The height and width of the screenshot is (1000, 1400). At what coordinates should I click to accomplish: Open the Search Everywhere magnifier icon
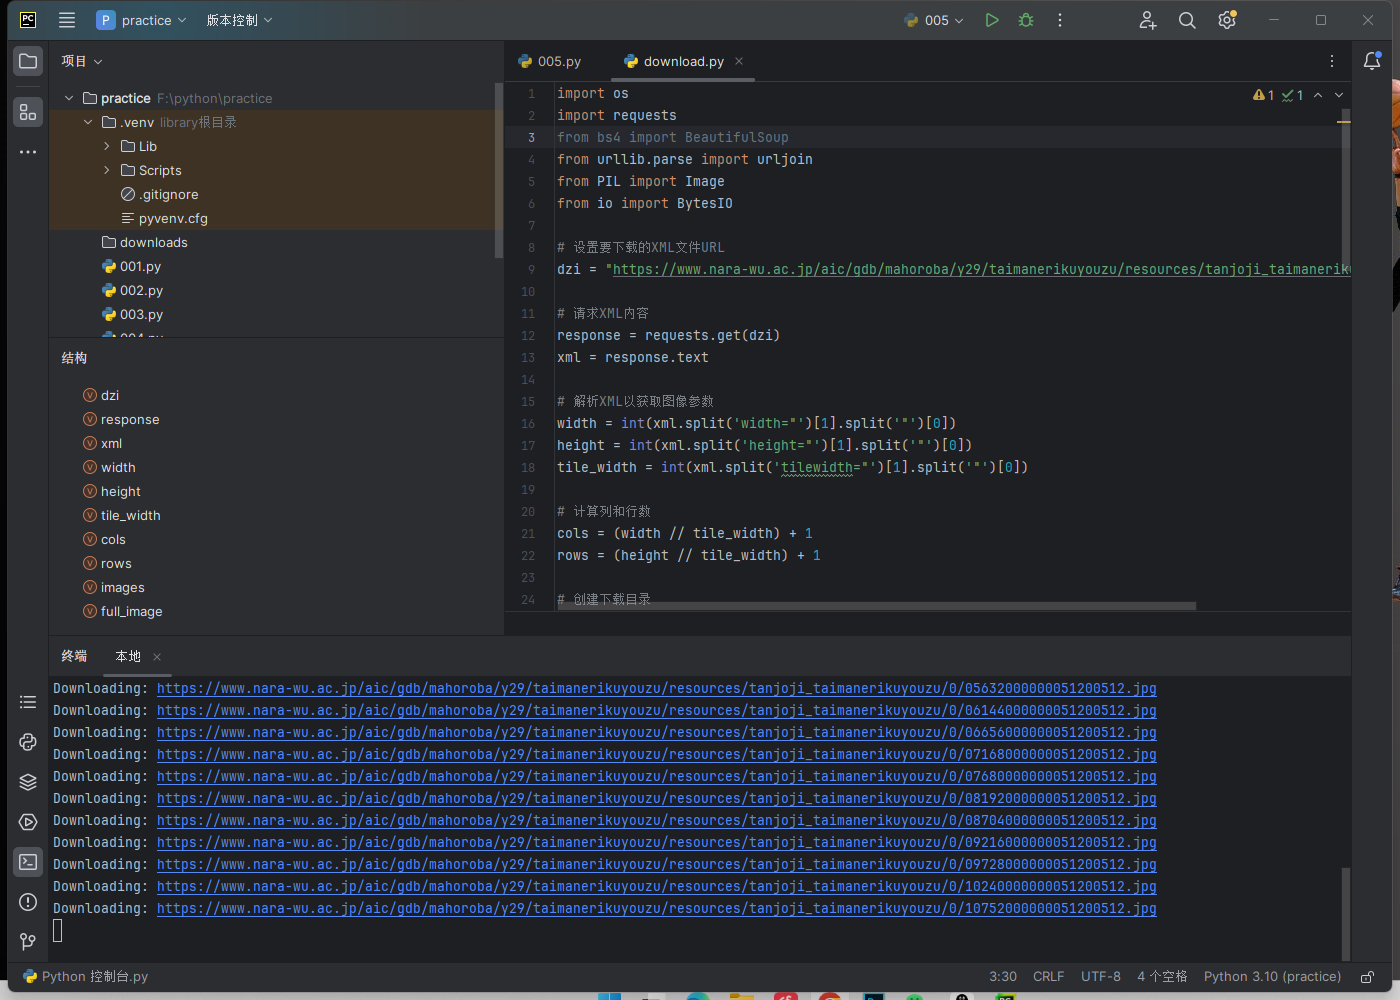click(x=1187, y=20)
